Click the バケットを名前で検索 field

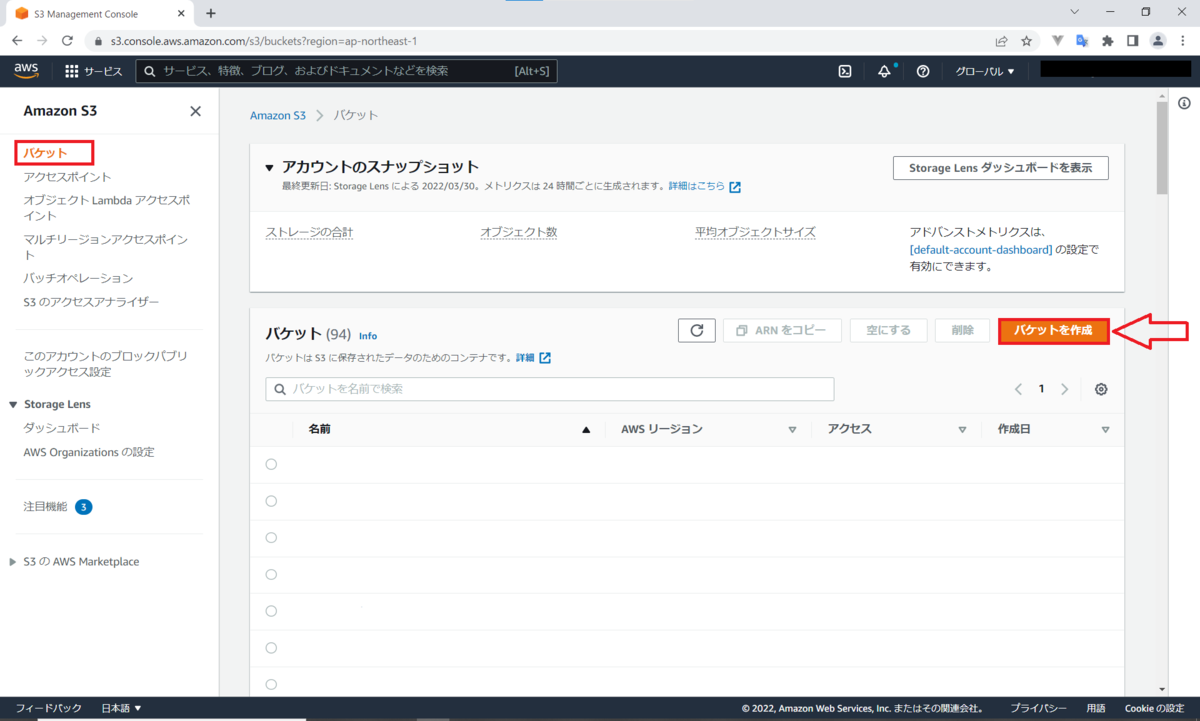[x=549, y=389]
